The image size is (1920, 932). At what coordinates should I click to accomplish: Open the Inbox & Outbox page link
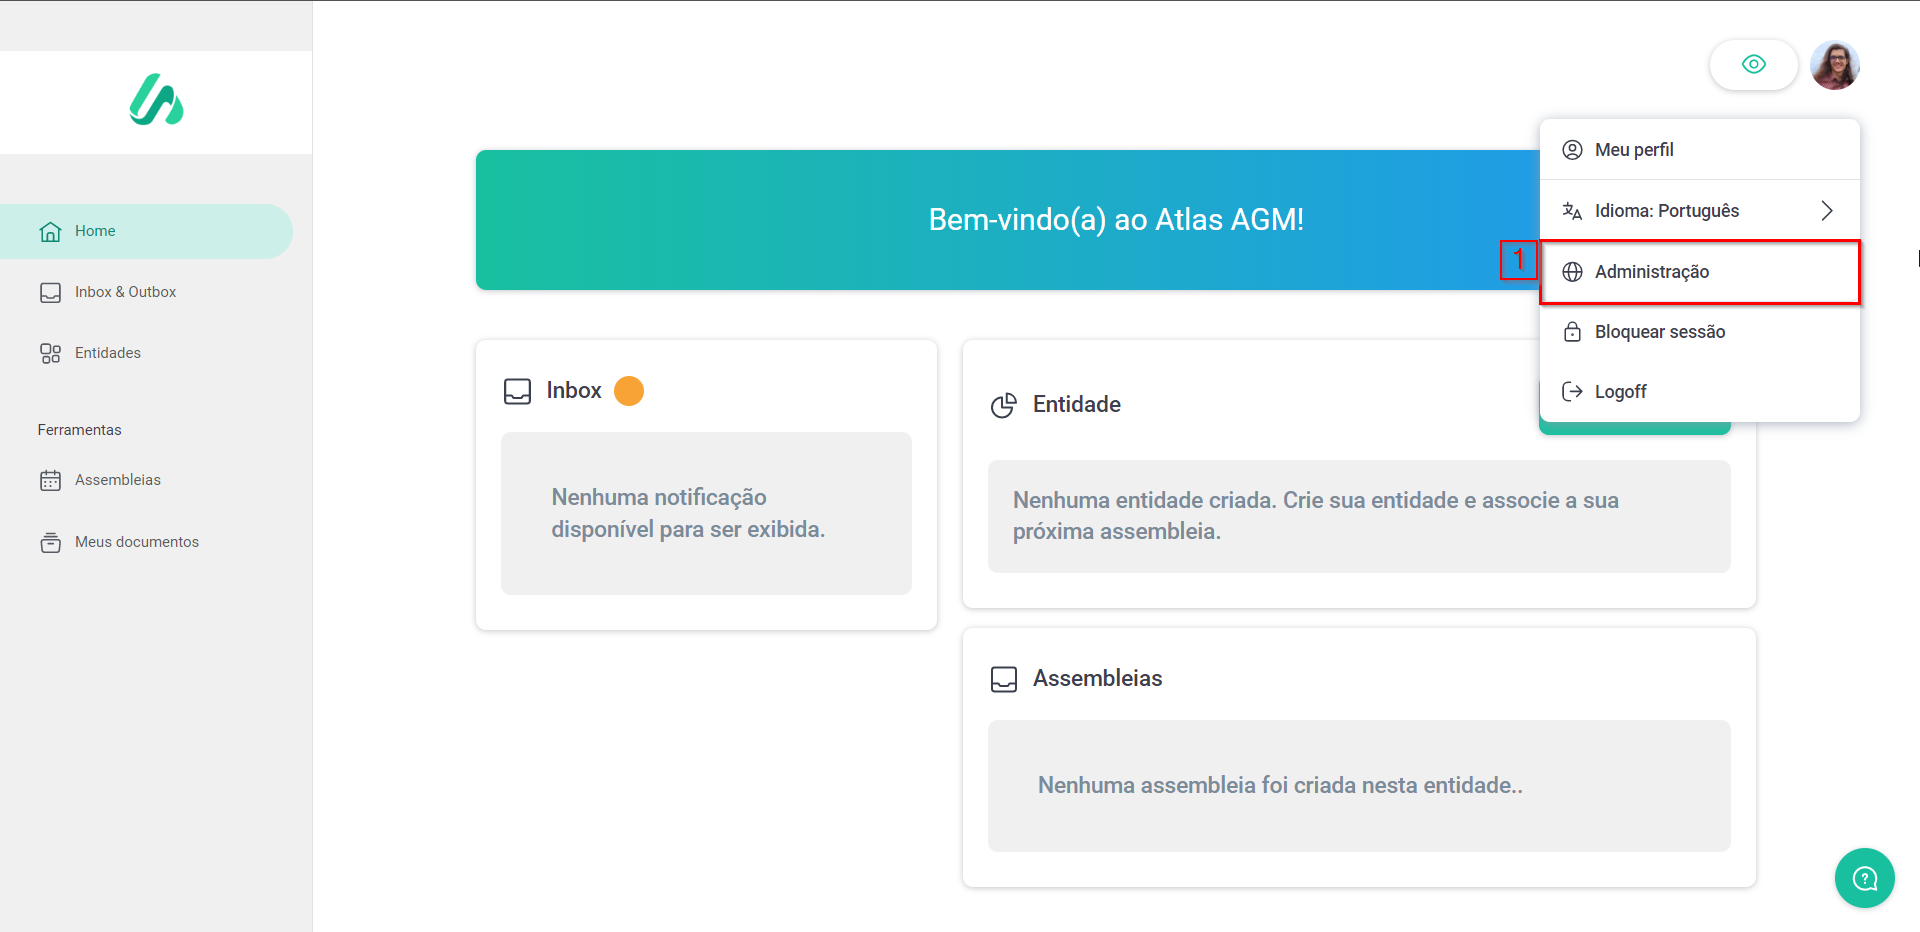125,292
